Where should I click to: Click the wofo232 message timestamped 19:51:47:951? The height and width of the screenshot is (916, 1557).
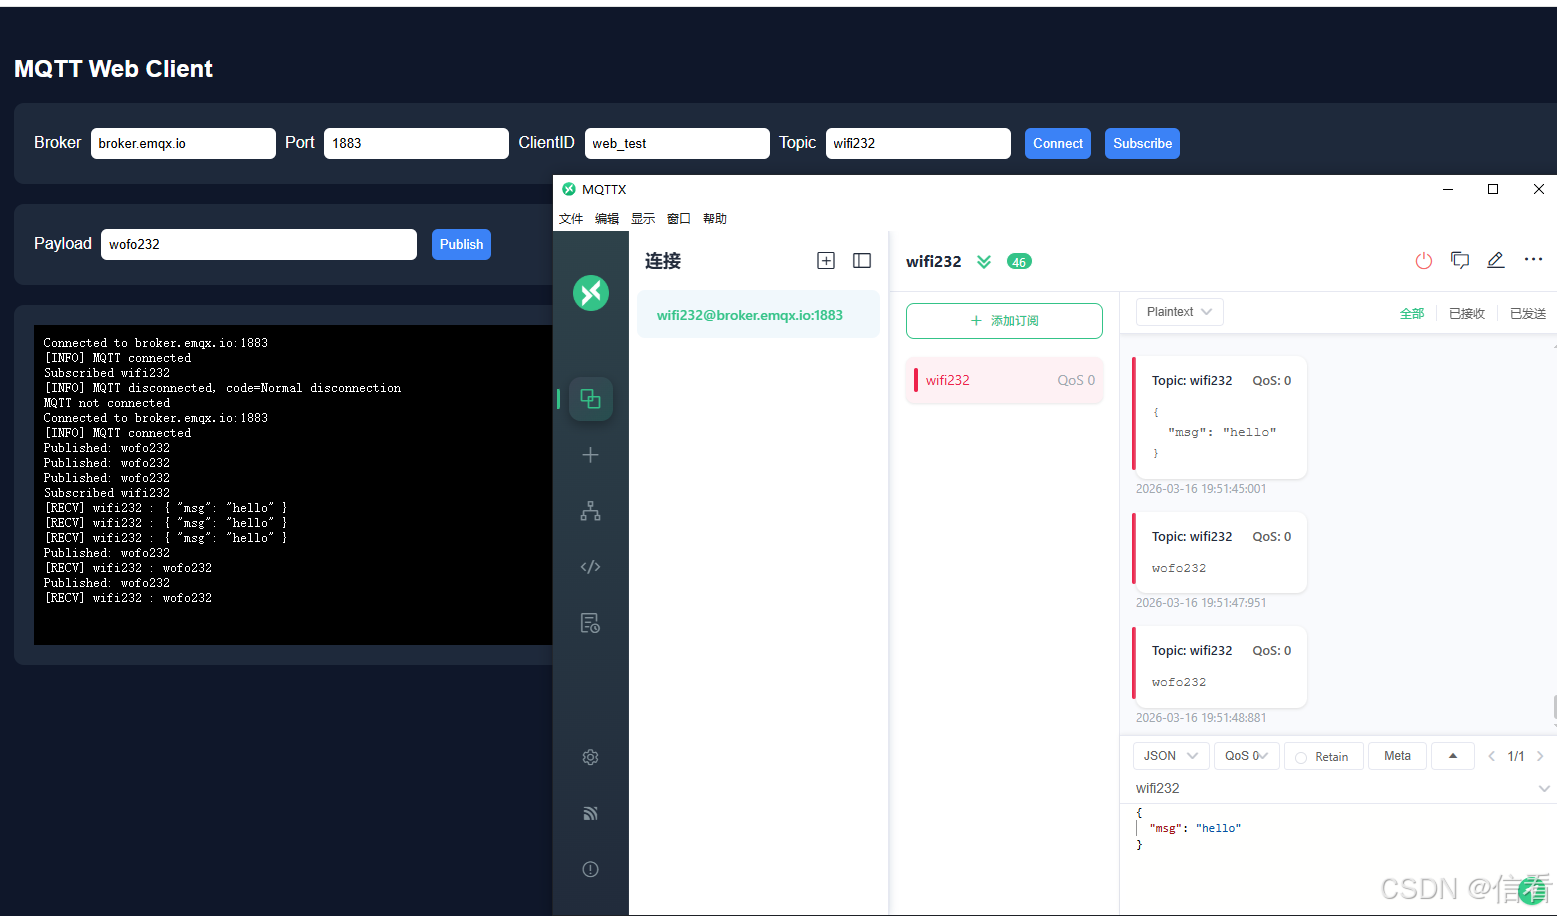1219,551
